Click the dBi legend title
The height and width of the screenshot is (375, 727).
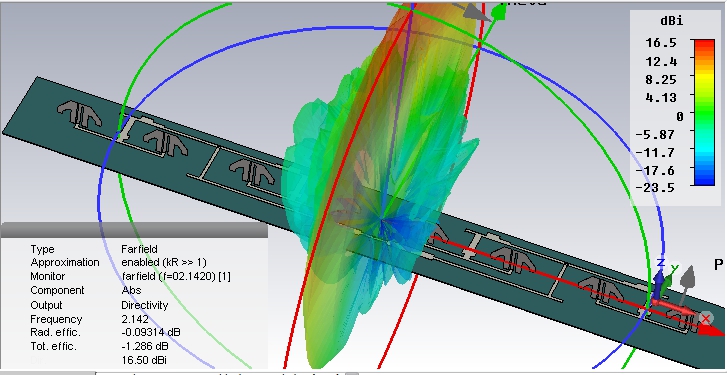671,21
